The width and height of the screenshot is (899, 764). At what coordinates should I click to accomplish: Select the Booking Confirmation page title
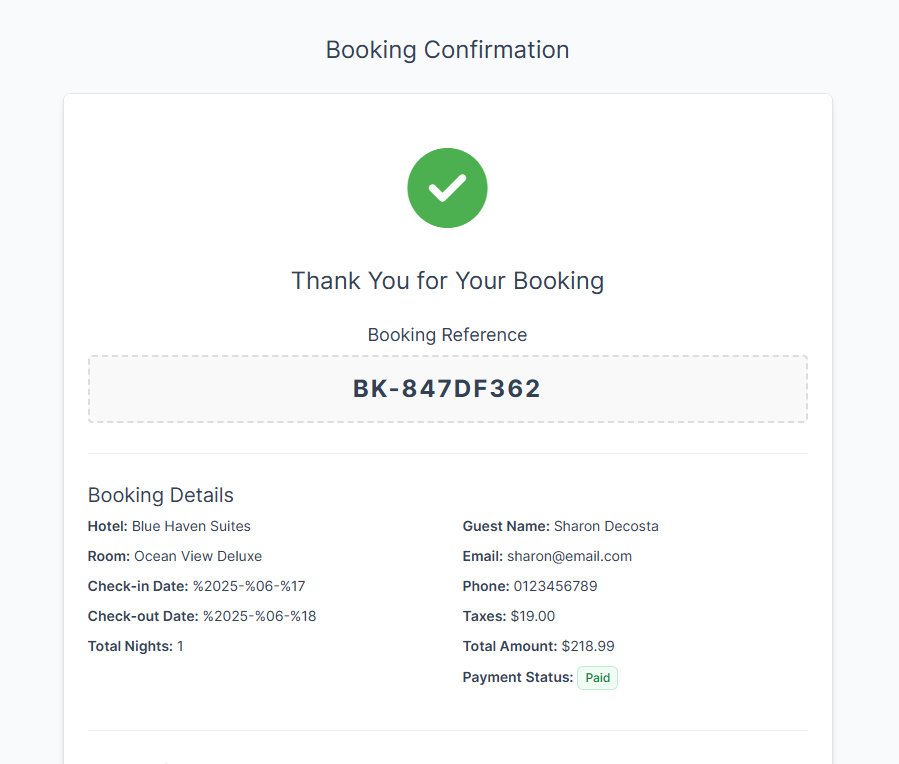click(447, 50)
